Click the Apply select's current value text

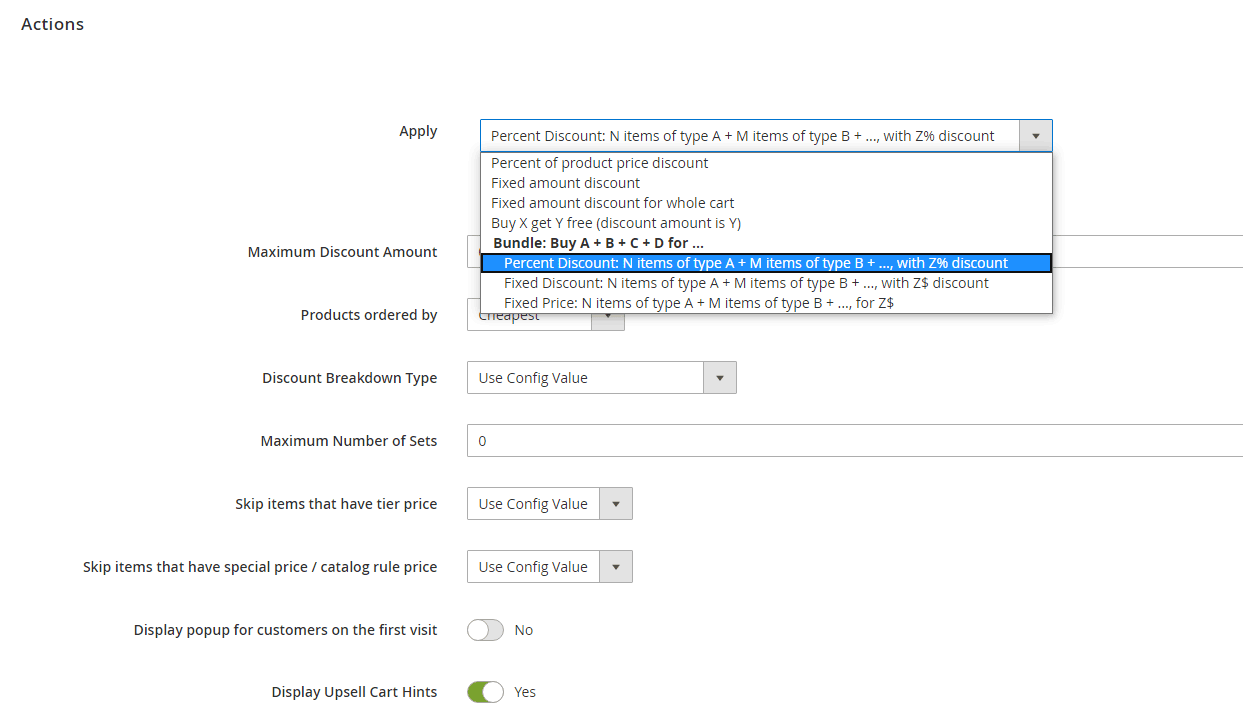click(743, 136)
